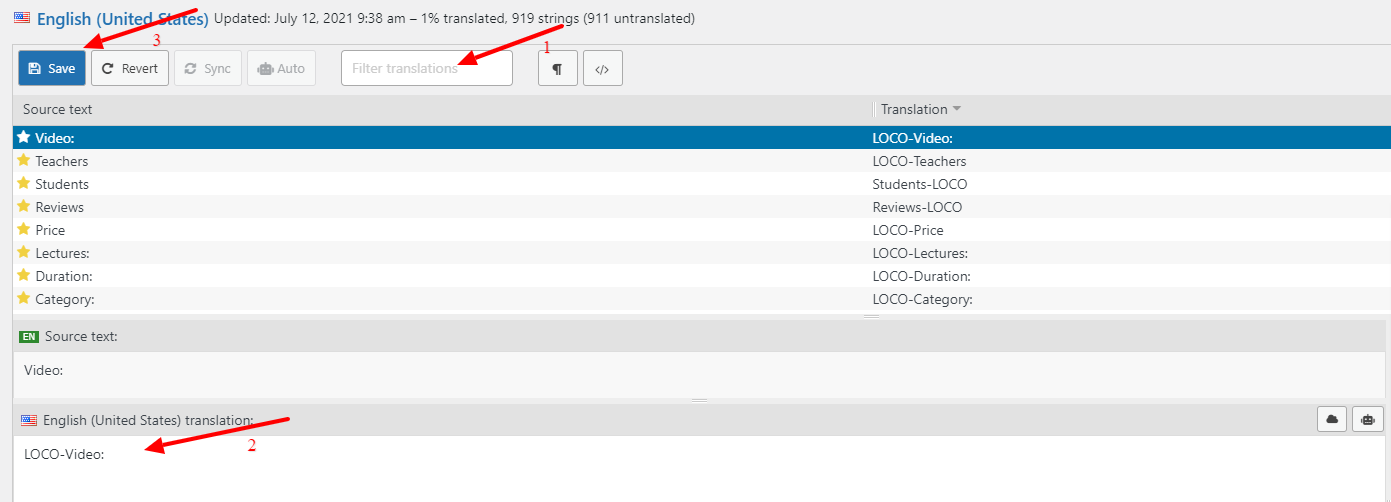Click star icon beside Category: string
1391x502 pixels.
[24, 299]
